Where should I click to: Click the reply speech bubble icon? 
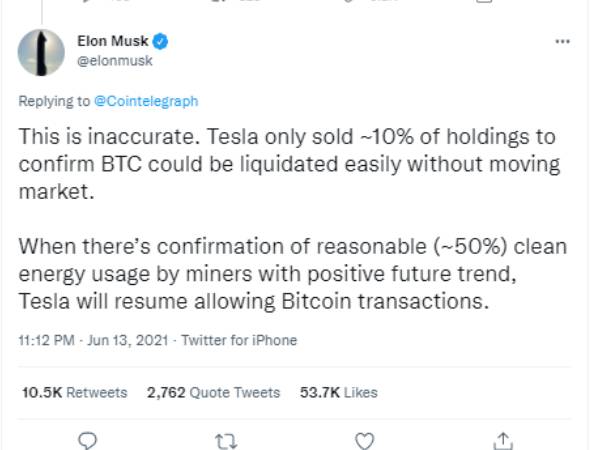88,440
